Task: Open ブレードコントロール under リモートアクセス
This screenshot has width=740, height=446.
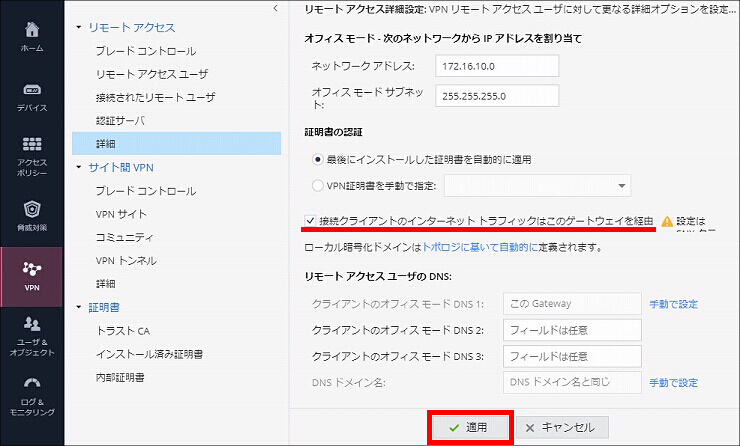Action: coord(146,51)
